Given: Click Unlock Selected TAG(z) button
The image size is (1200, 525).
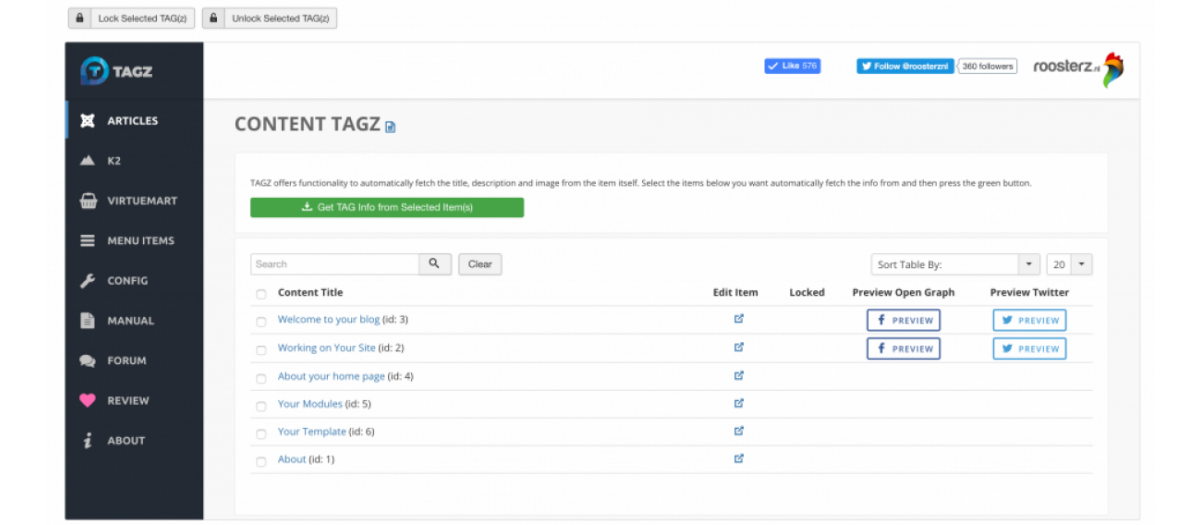Looking at the screenshot, I should pyautogui.click(x=269, y=18).
